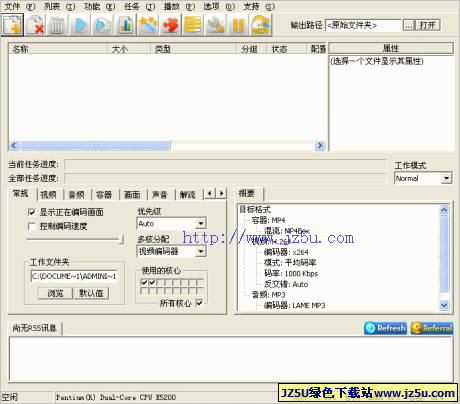Open the 播放 (P) menu

179,6
